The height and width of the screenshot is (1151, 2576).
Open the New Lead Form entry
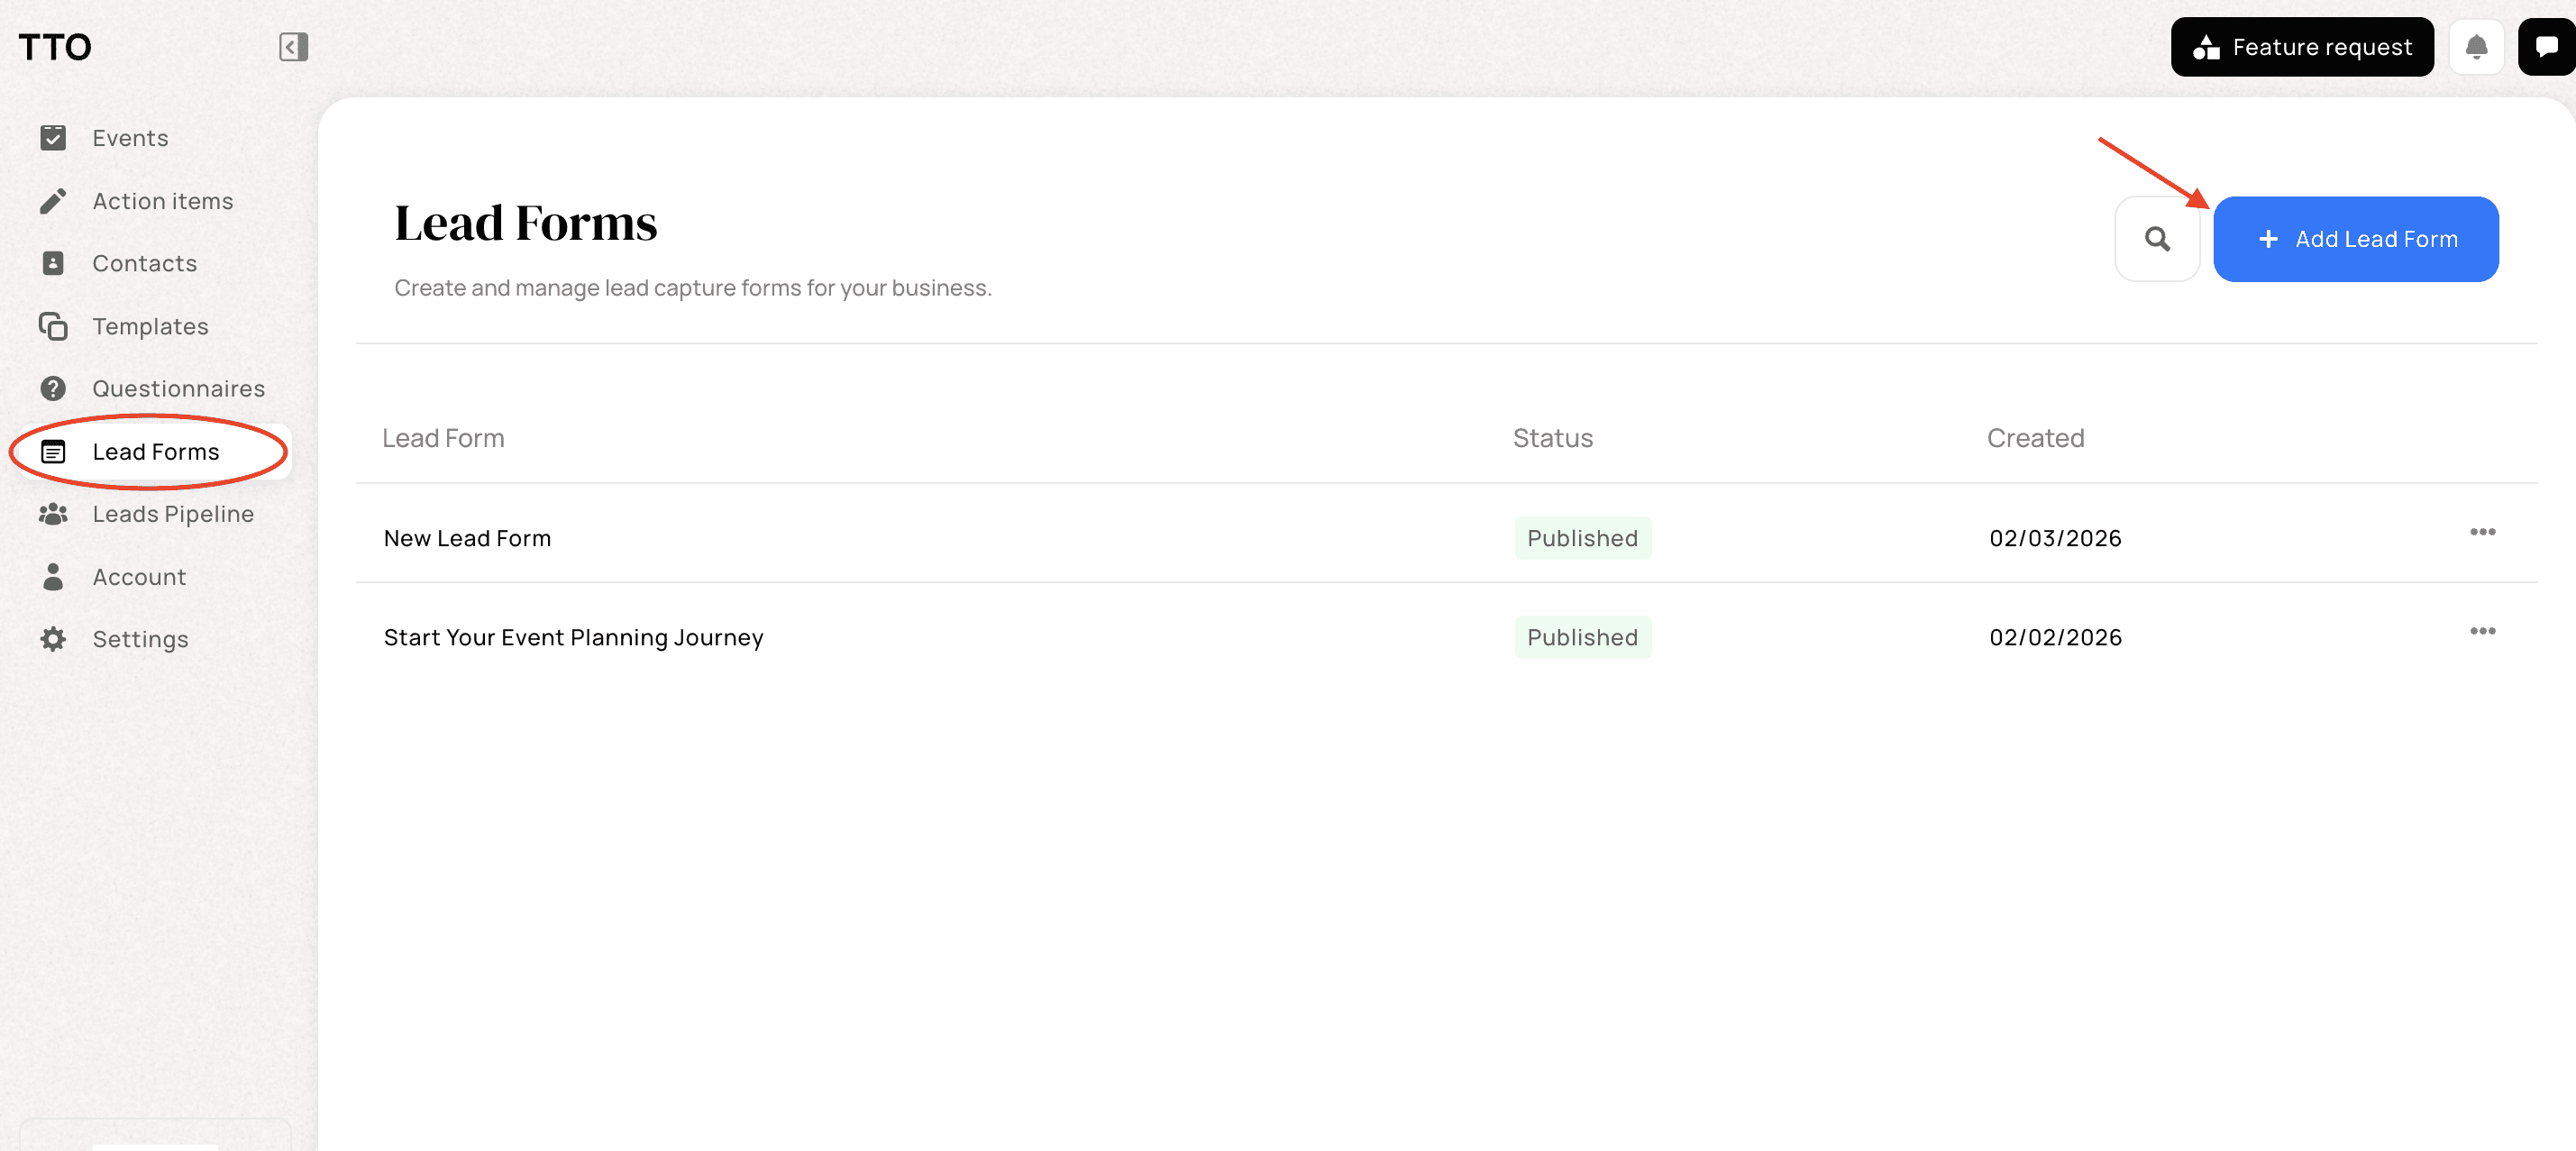(x=467, y=538)
